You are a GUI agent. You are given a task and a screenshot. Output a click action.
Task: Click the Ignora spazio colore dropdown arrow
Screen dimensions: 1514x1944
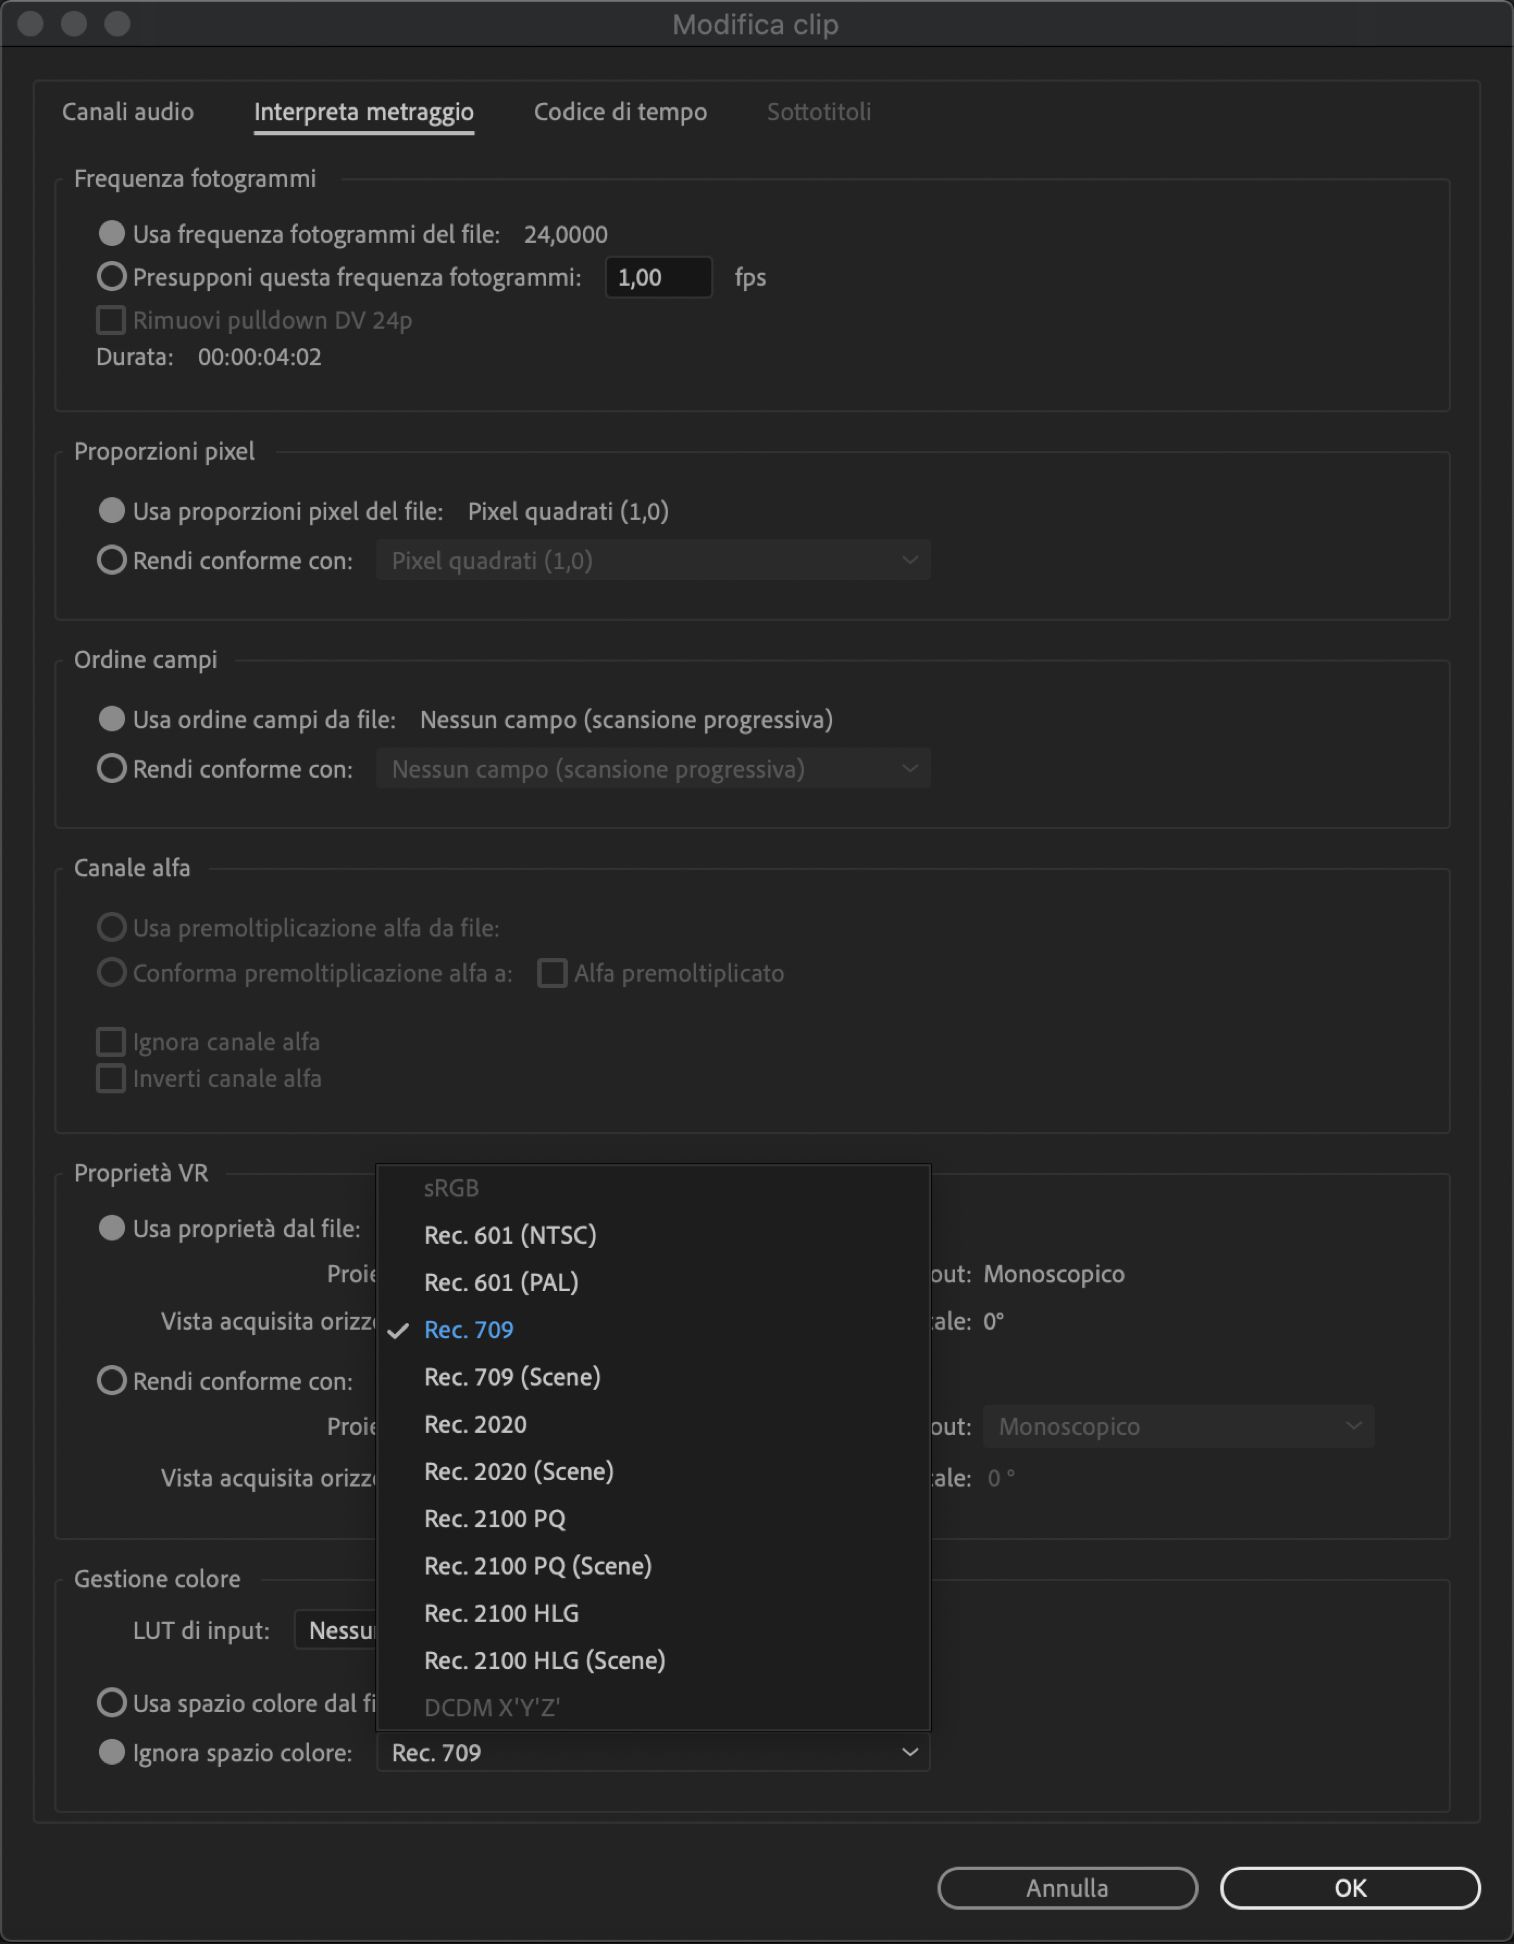tap(909, 1752)
